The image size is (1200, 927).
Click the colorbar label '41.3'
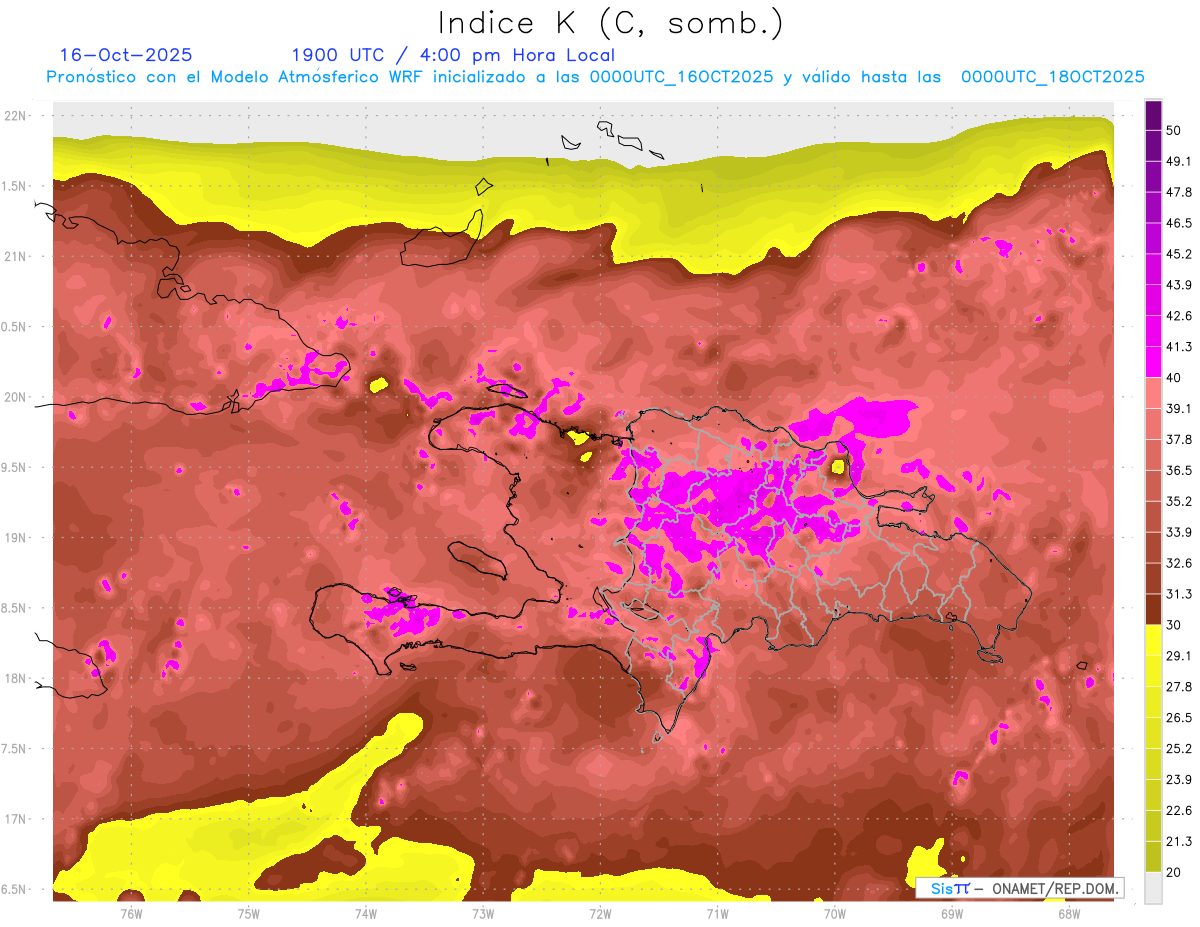point(1179,347)
